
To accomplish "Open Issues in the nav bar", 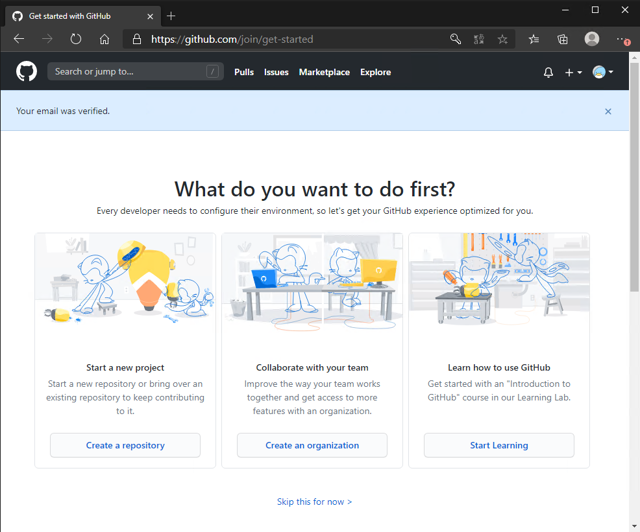I will 276,72.
